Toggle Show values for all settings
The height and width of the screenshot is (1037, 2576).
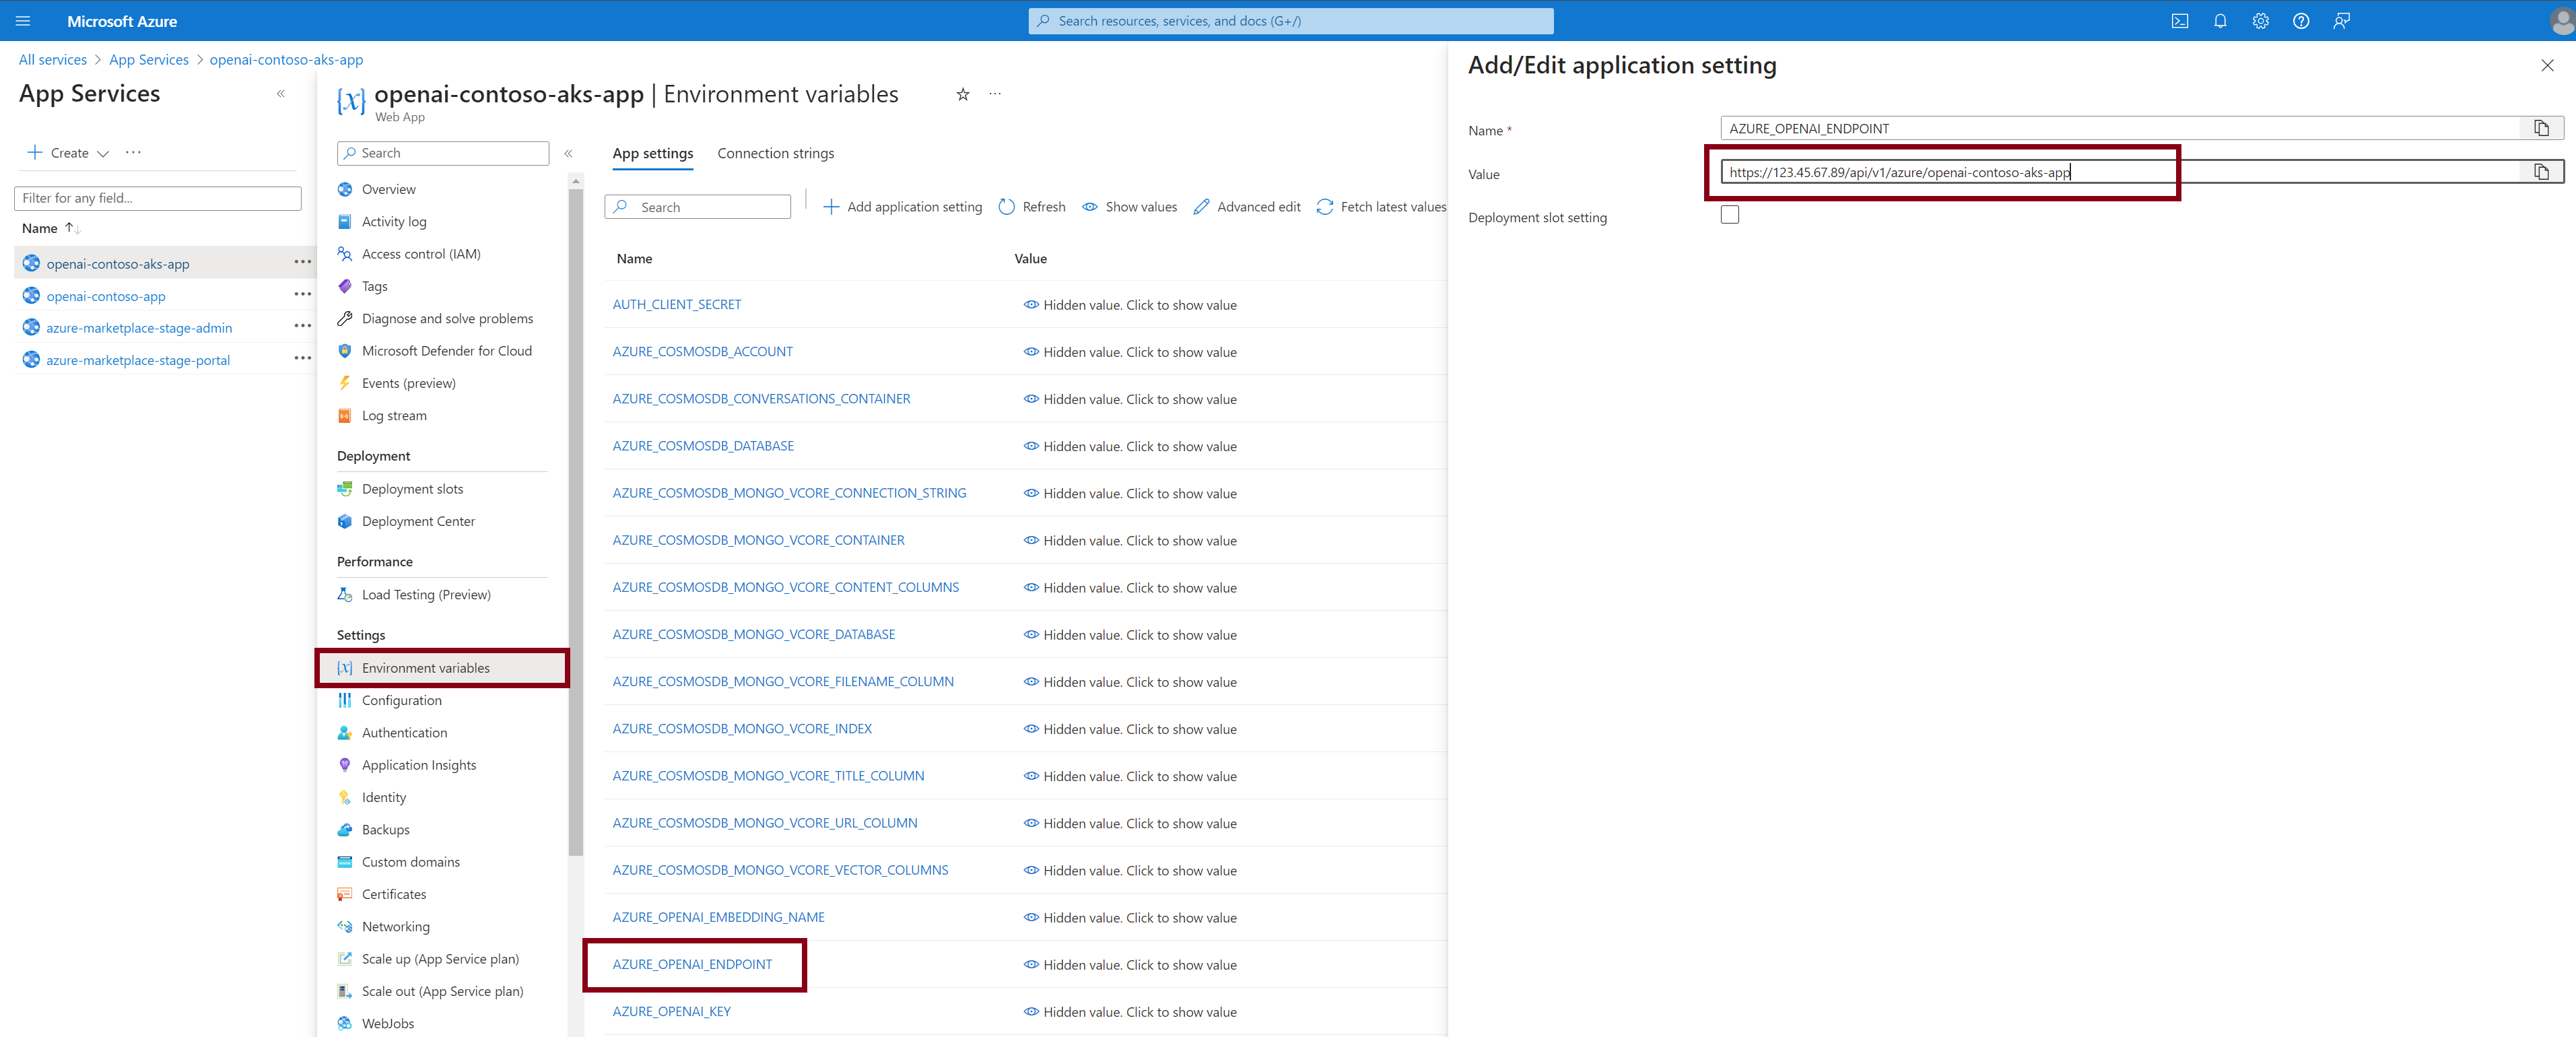coord(1129,207)
